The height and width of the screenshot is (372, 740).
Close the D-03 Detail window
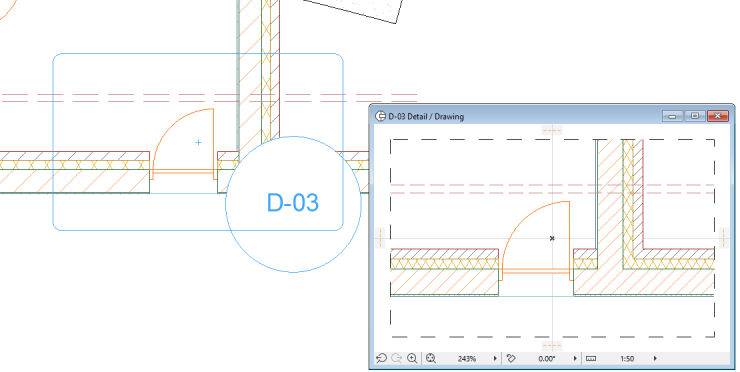coord(718,116)
